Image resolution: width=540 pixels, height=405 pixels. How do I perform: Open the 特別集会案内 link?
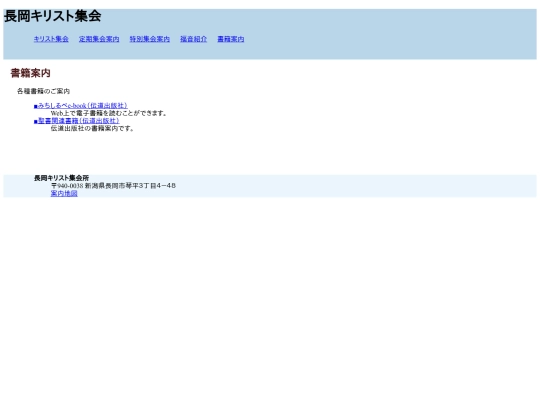tap(149, 39)
